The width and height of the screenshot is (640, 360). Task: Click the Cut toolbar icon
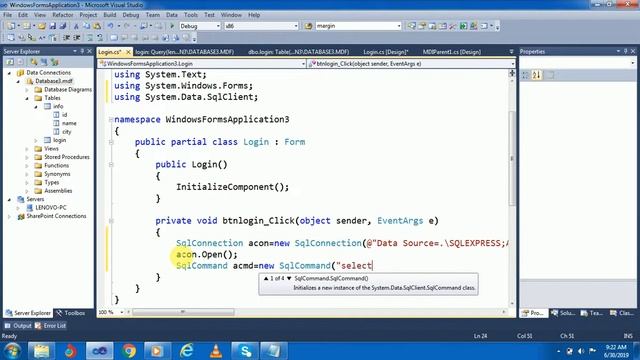pos(76,26)
